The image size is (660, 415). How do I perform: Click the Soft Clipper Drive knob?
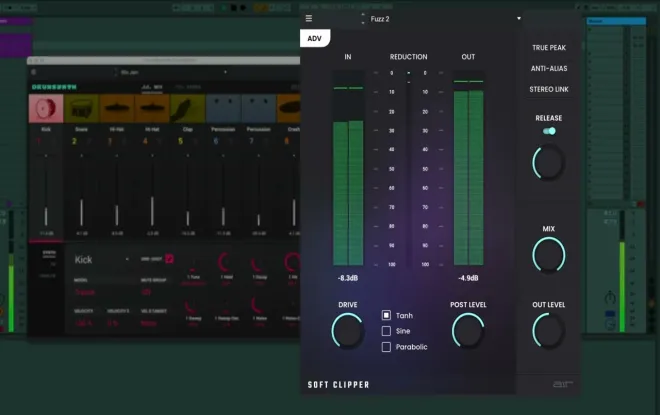pyautogui.click(x=348, y=331)
